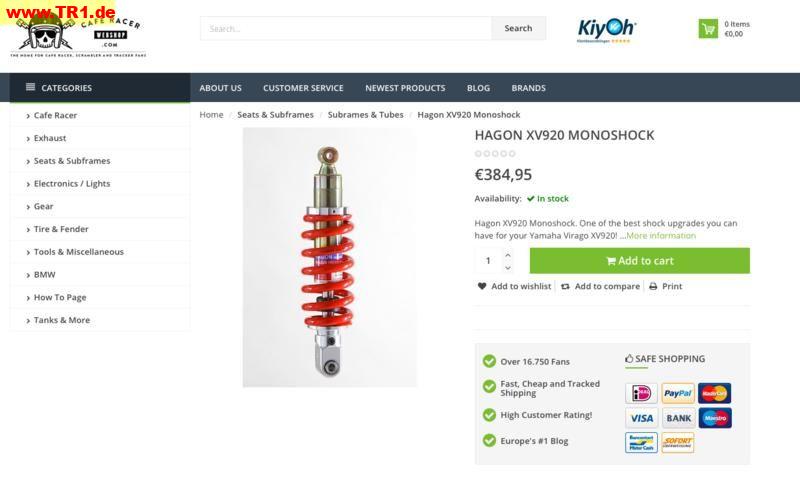This screenshot has height=481, width=800.
Task: Click the VISA payment icon
Action: pyautogui.click(x=641, y=418)
